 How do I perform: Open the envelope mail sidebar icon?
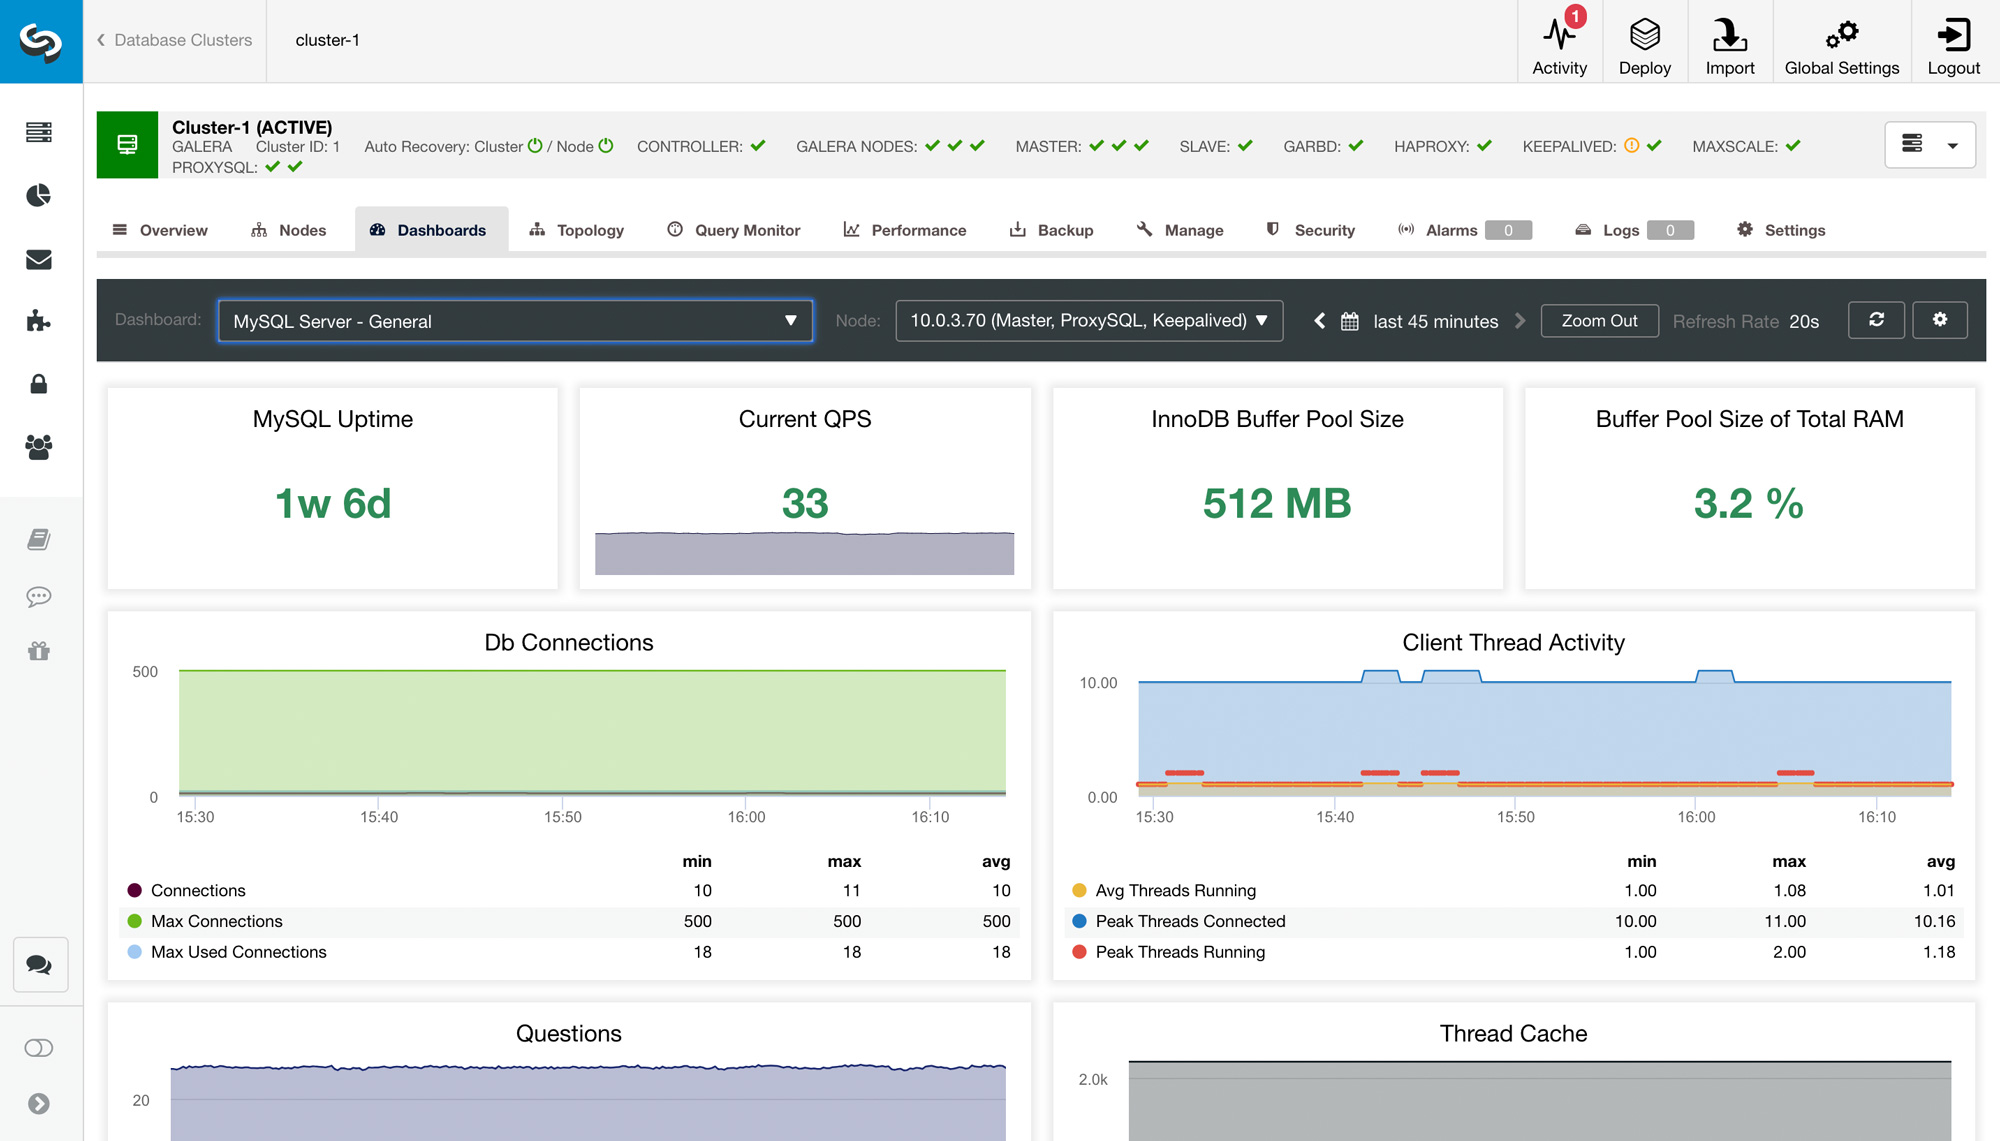(x=39, y=259)
